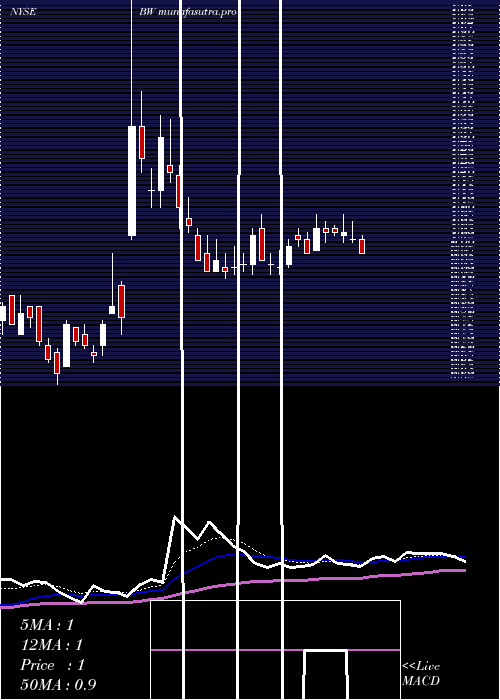Click the "12MA : 1" legend text
The image size is (500, 700).
[52, 645]
